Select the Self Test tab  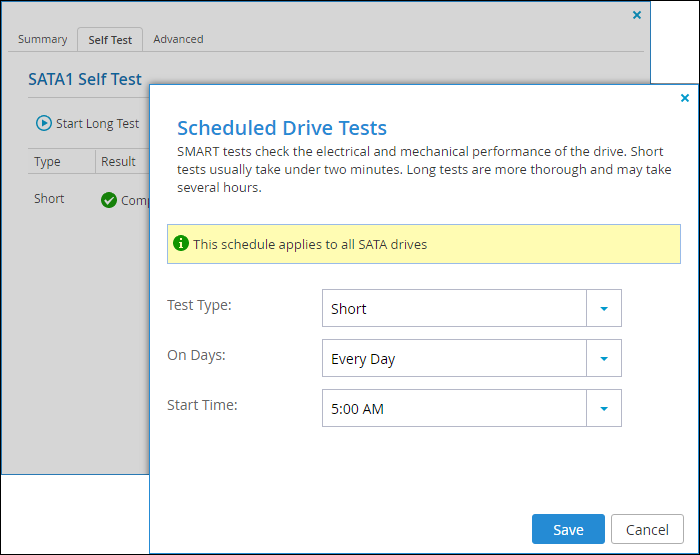click(x=110, y=40)
